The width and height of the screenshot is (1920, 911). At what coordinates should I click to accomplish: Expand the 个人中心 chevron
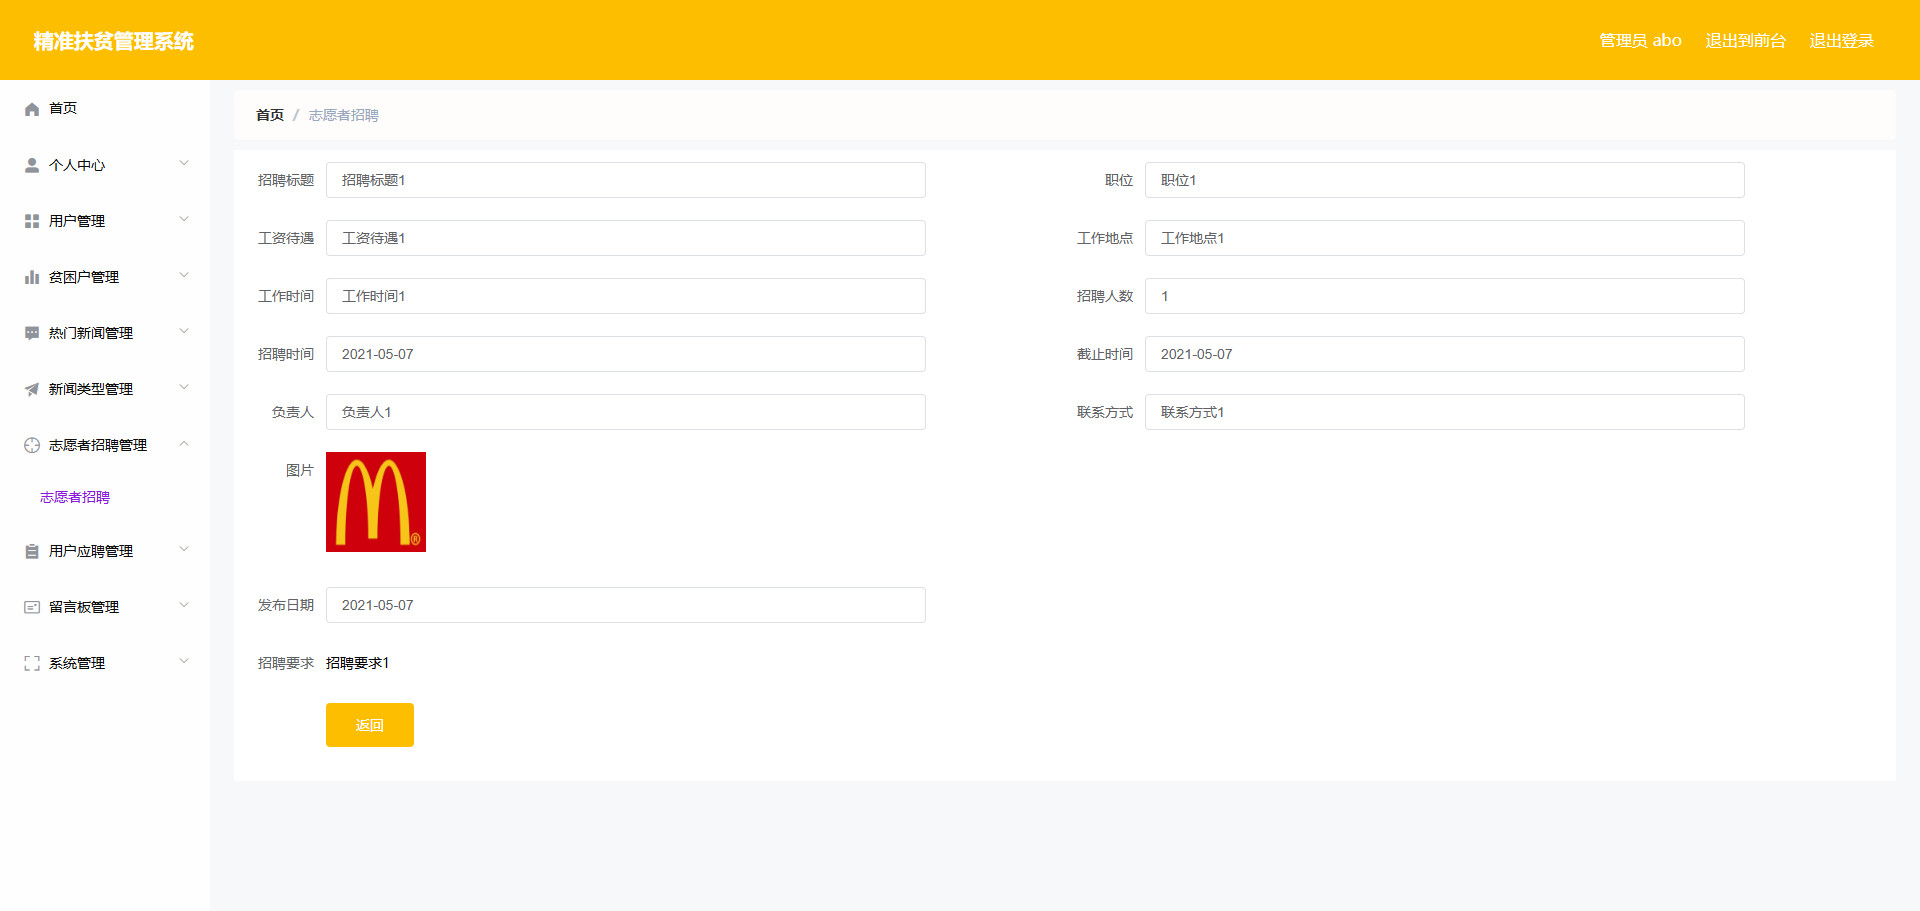click(x=184, y=163)
